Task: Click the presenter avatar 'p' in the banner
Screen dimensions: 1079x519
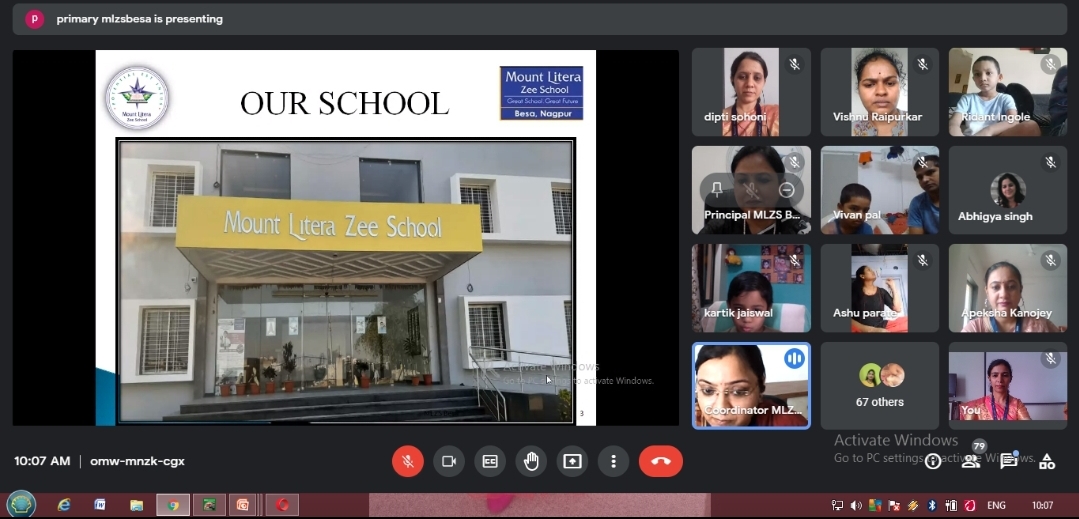Action: tap(34, 19)
